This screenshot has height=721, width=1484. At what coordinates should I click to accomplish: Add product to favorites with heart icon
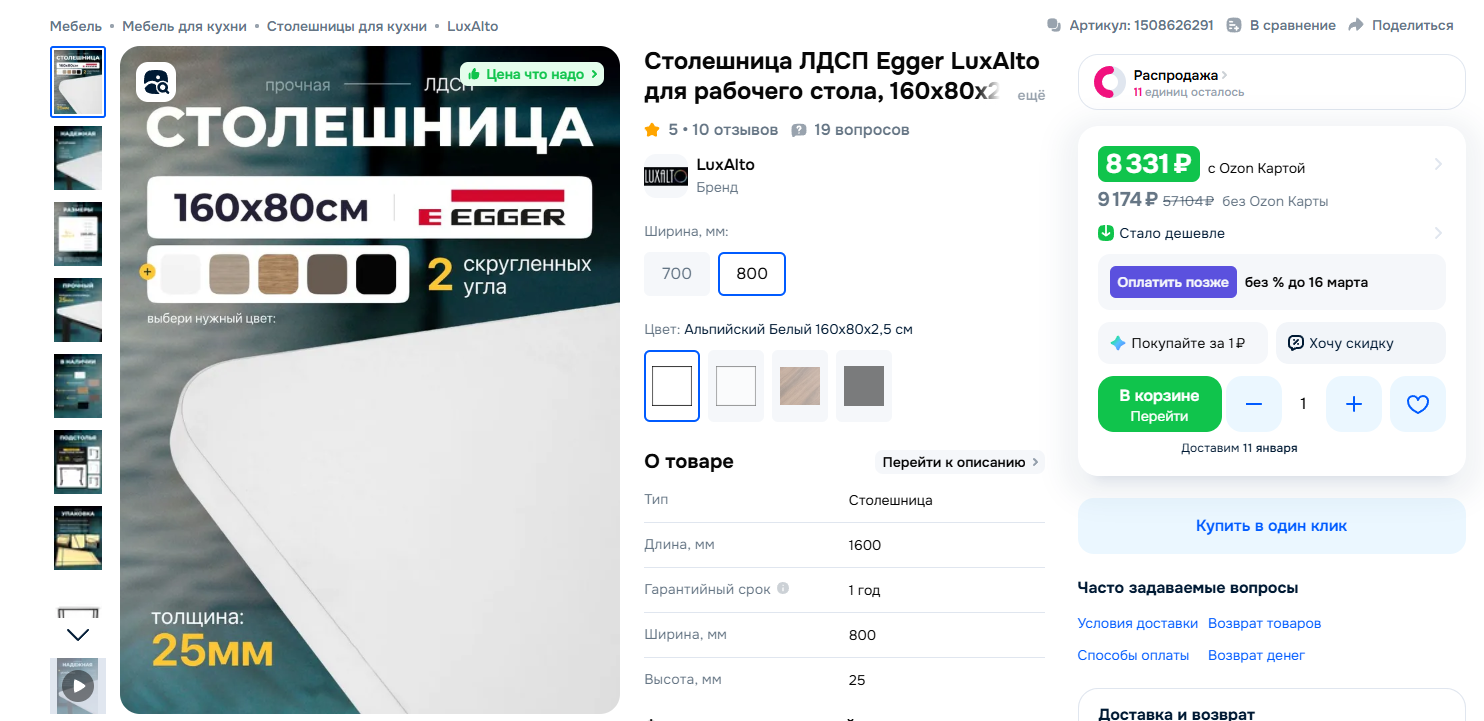1418,404
